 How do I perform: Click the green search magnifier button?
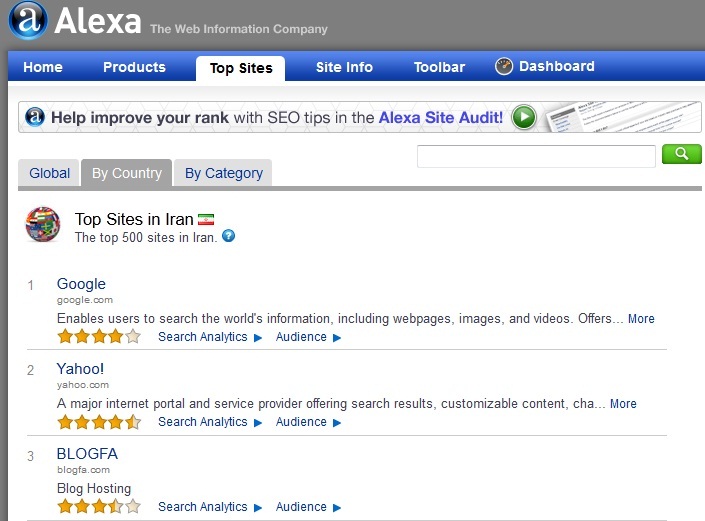[681, 154]
